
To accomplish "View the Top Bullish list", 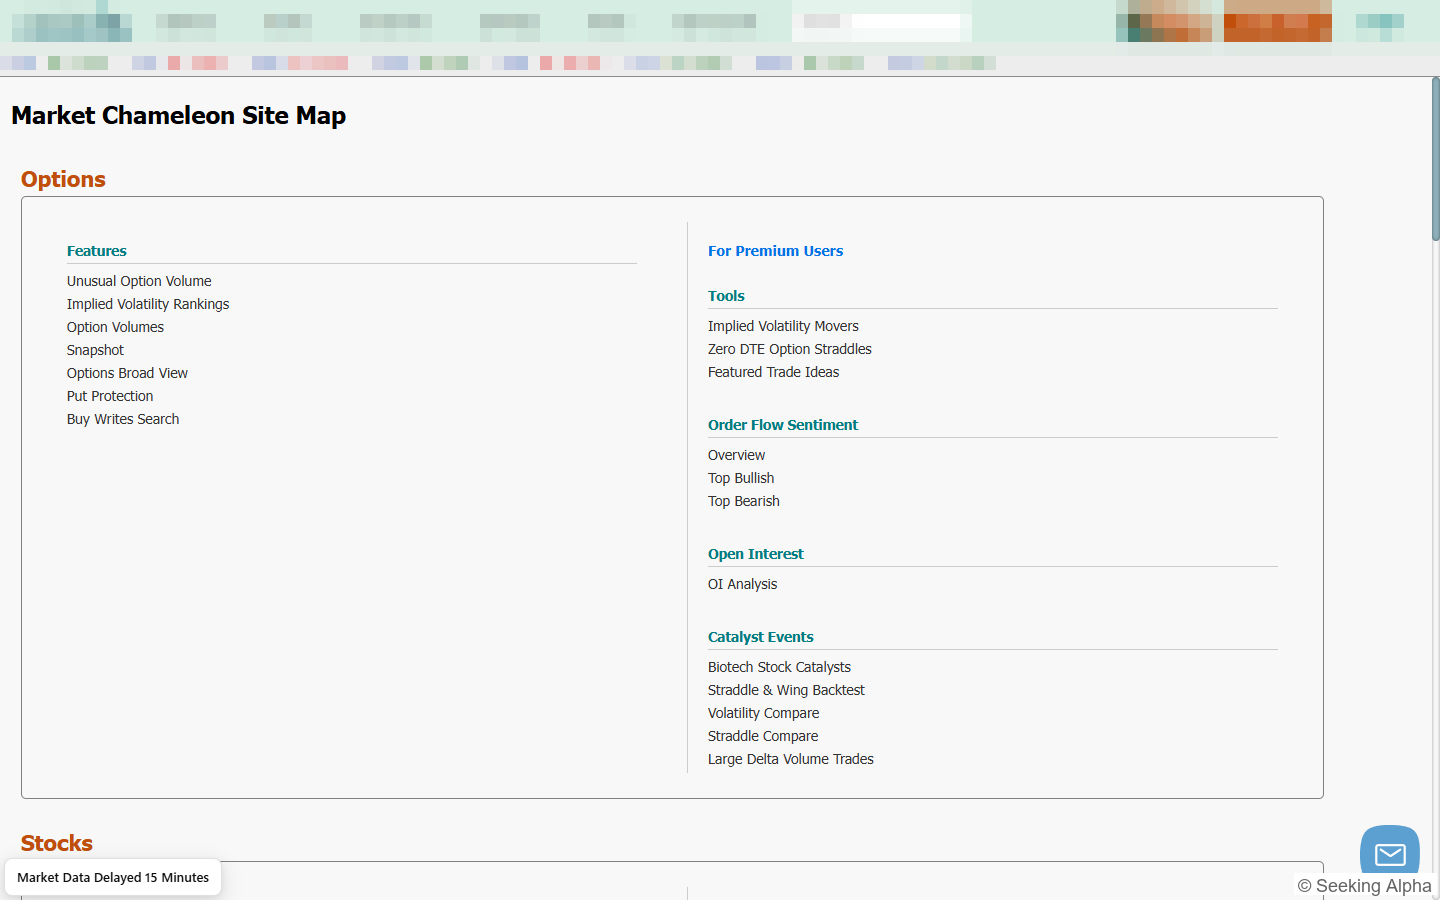I will coord(741,478).
